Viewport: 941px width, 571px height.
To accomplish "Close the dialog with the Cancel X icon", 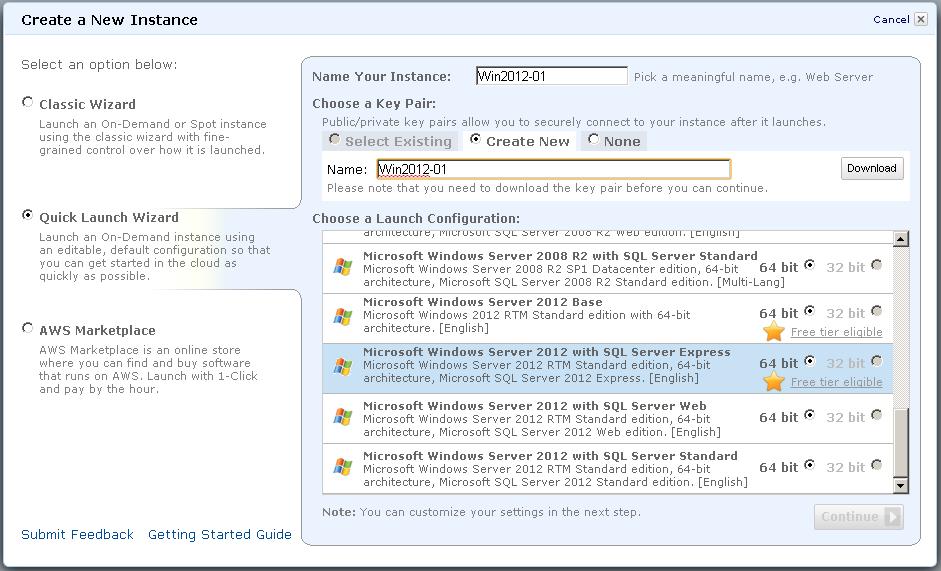I will (x=920, y=19).
